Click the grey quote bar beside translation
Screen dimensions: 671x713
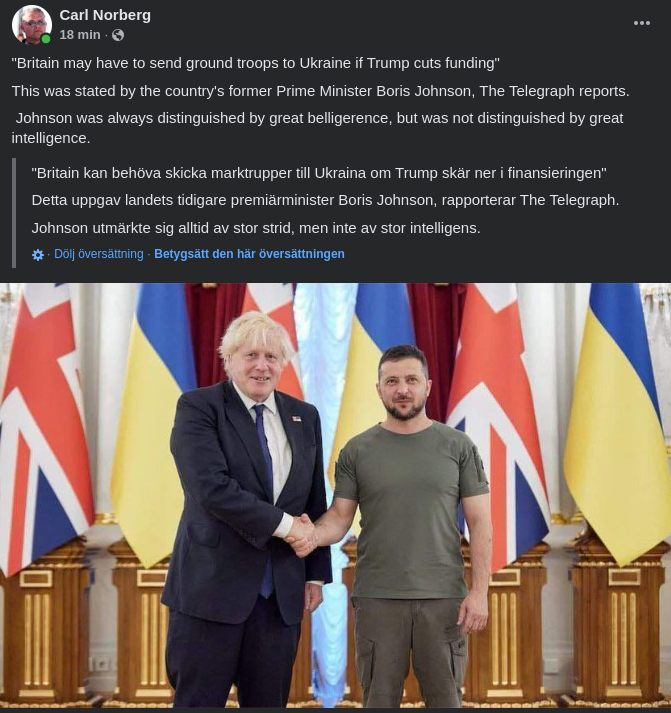point(14,212)
